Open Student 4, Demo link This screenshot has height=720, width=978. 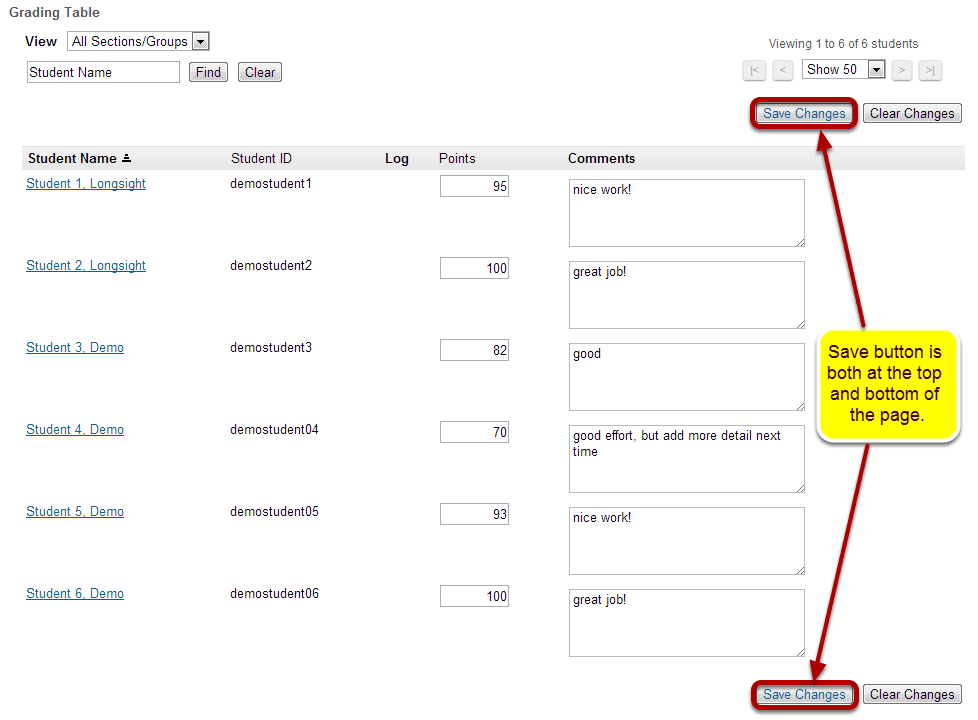point(75,429)
